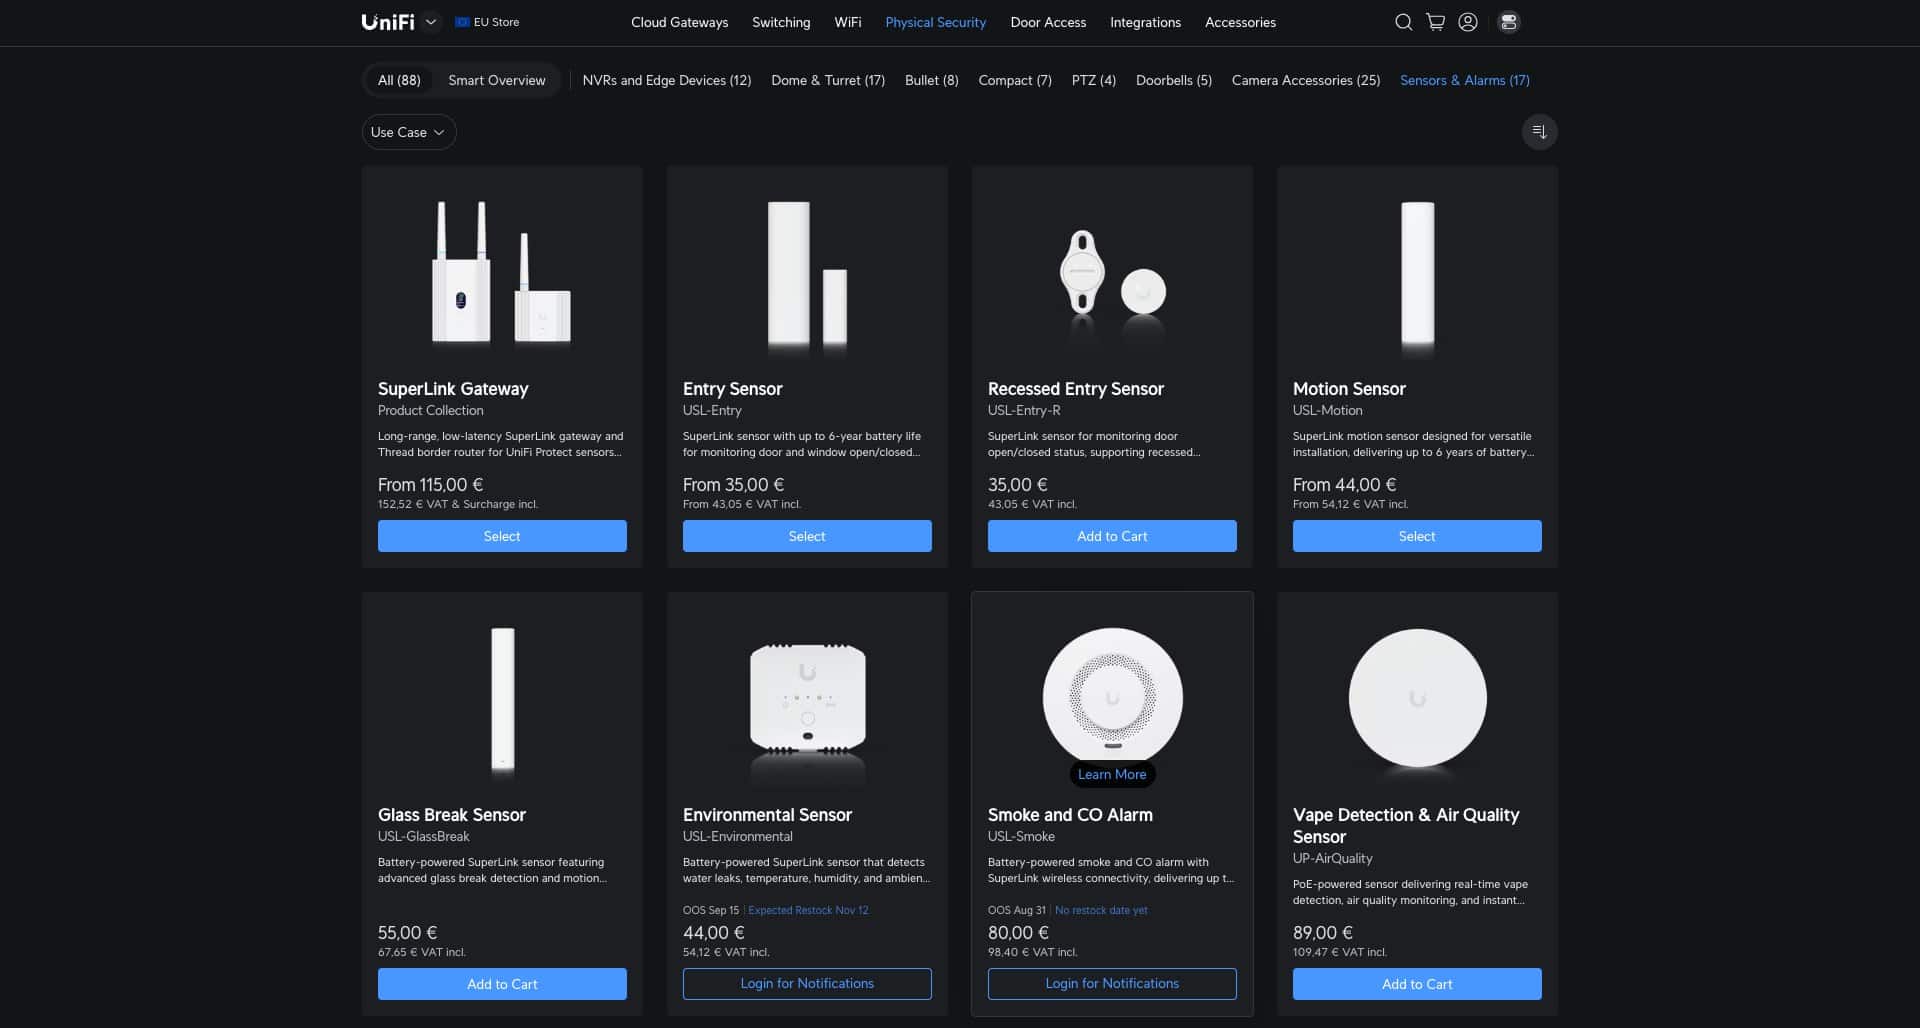Viewport: 1920px width, 1028px height.
Task: Open Entry Sensor title link
Action: 732,389
